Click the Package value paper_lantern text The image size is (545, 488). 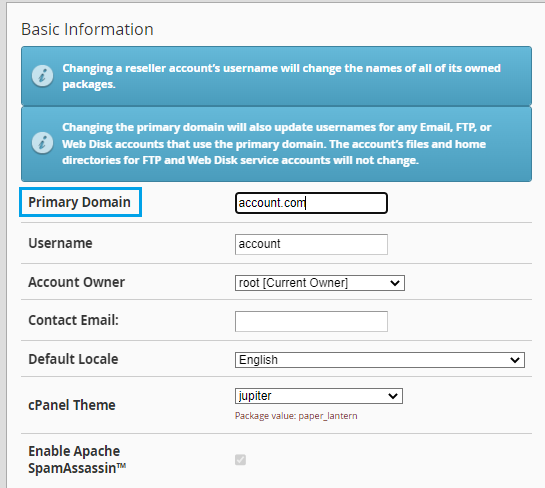[x=296, y=416]
